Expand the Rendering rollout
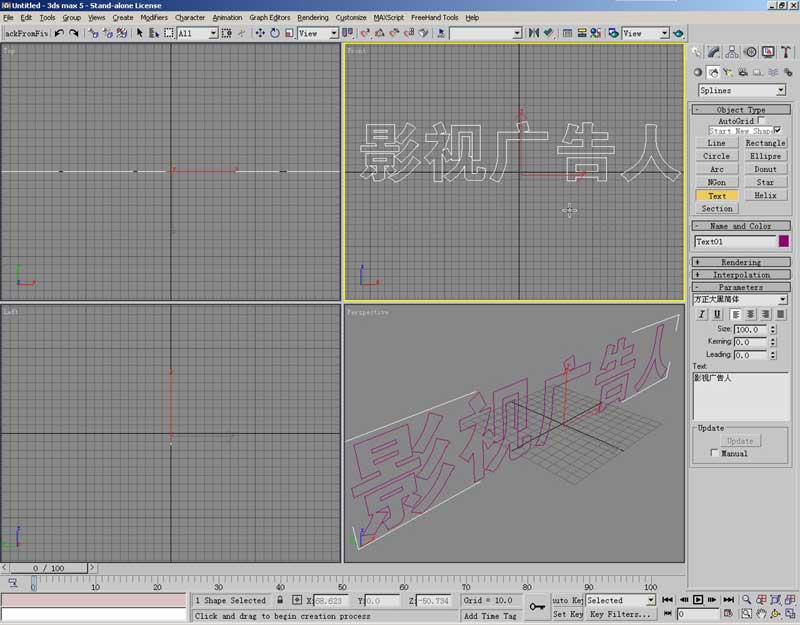 (x=741, y=262)
